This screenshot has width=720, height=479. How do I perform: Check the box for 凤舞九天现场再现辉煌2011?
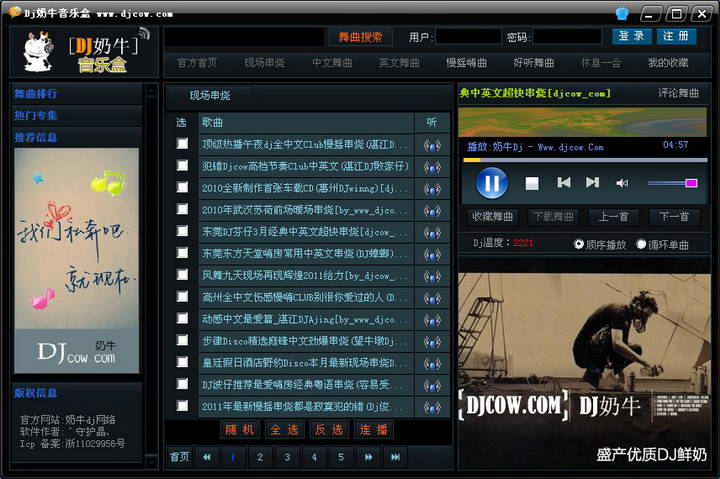pyautogui.click(x=182, y=274)
